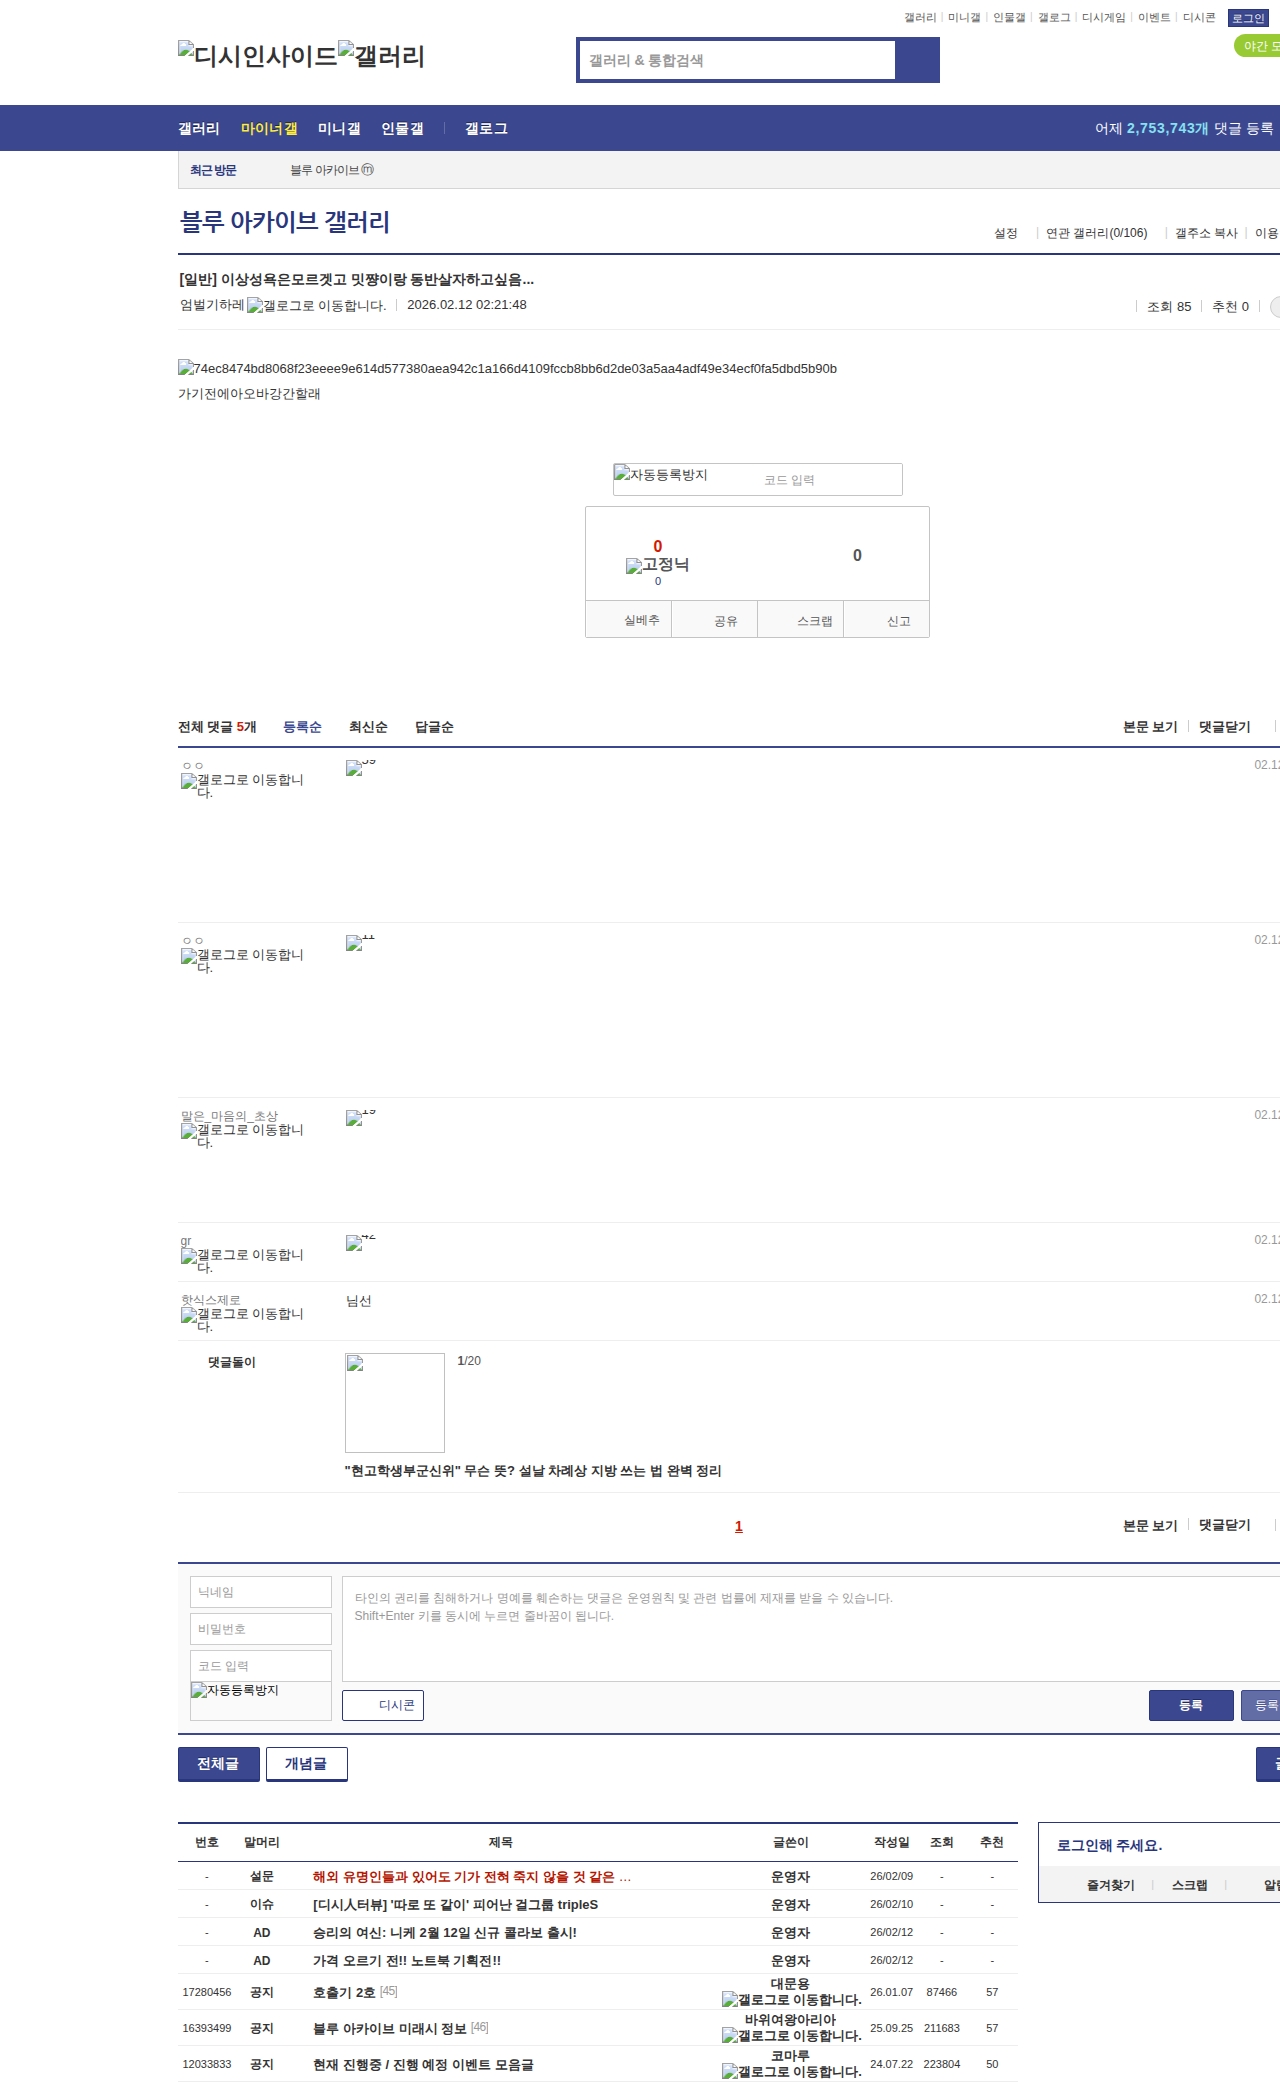Click the 닉네임 input field

click(x=261, y=1592)
